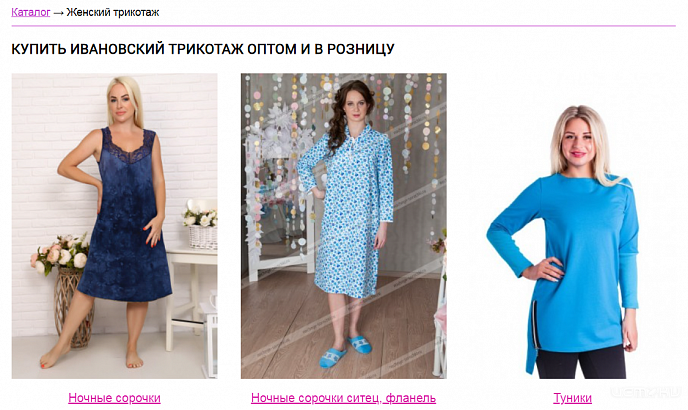Click the arrow separator in the breadcrumb

pos(58,13)
